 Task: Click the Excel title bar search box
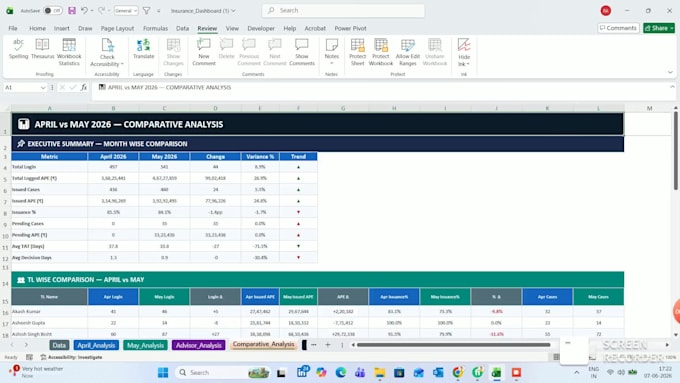tap(343, 10)
